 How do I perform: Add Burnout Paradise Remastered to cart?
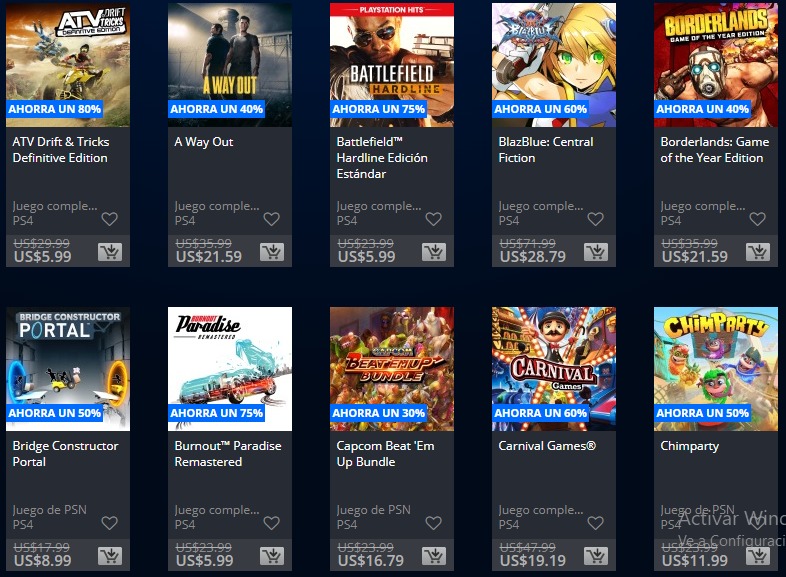272,556
